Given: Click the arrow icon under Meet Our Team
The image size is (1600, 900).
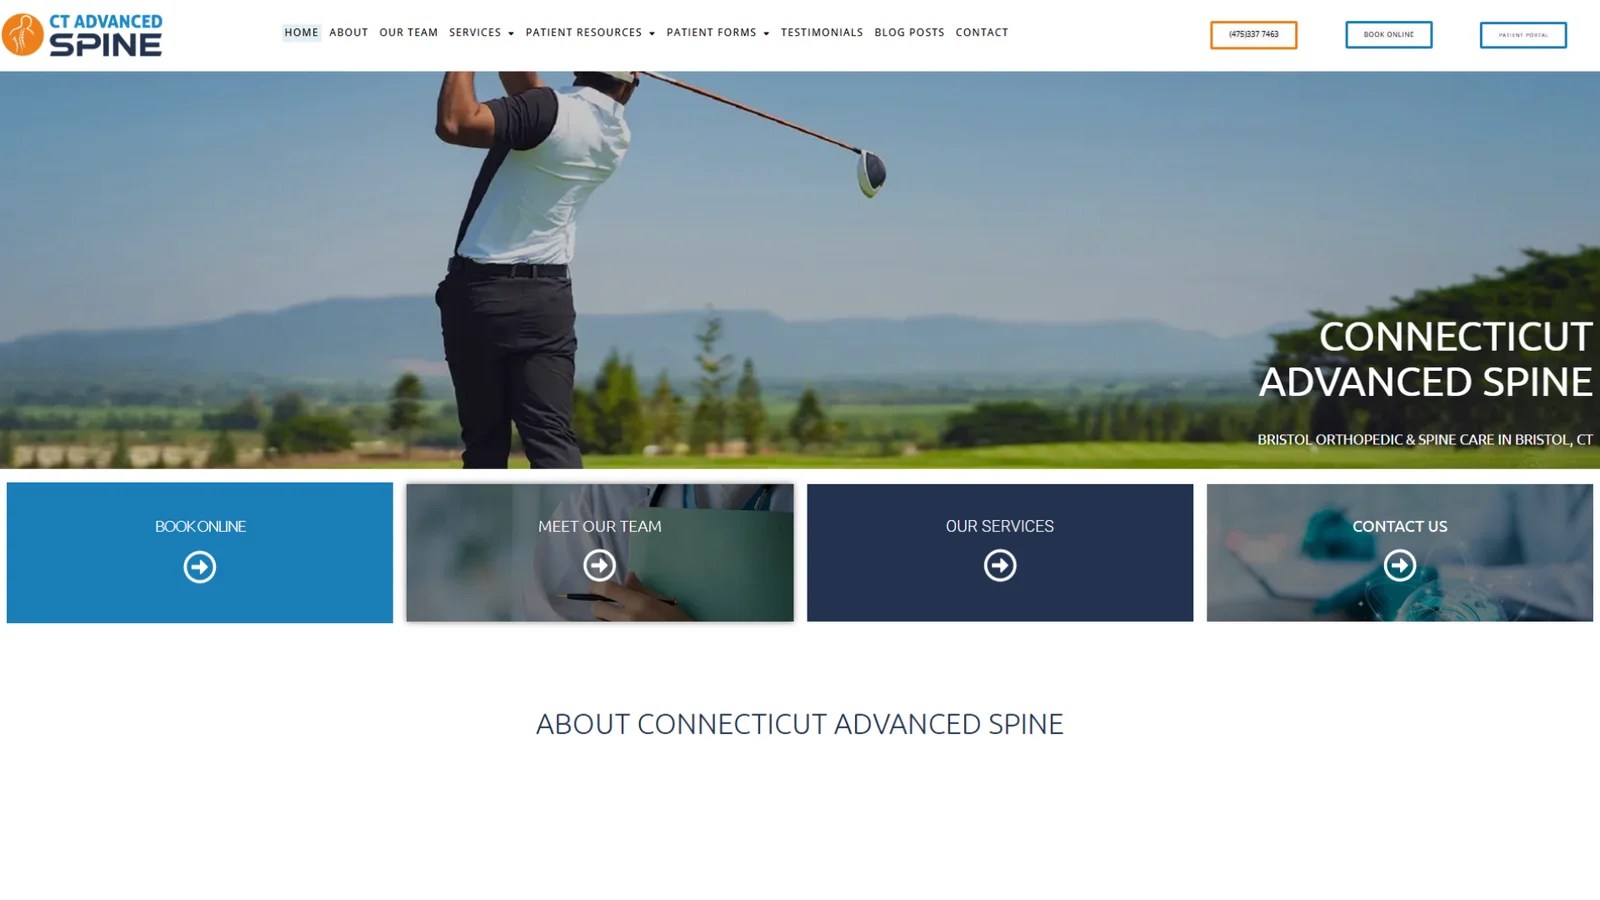Looking at the screenshot, I should pos(600,566).
